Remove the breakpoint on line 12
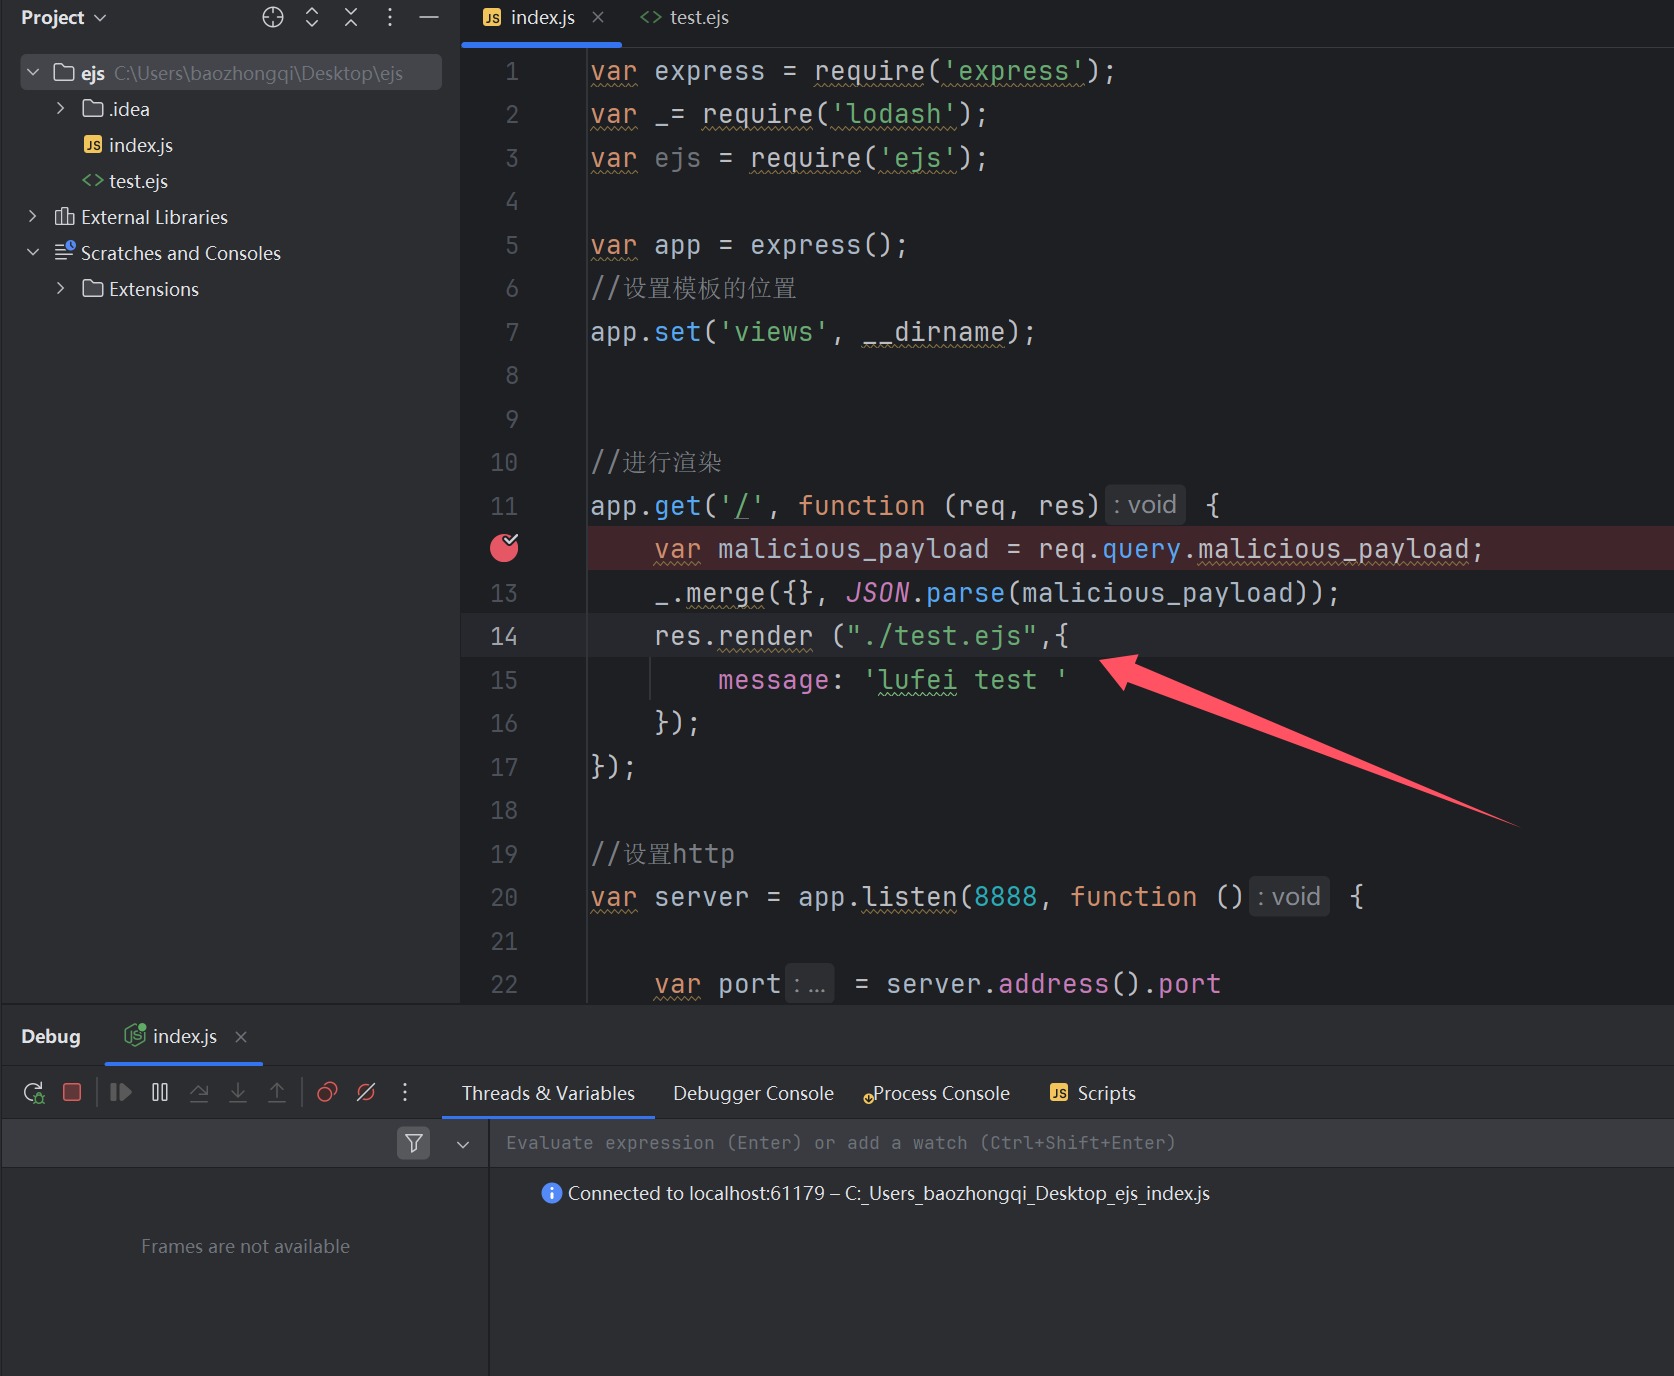Screen dimensions: 1674x1376 [504, 548]
